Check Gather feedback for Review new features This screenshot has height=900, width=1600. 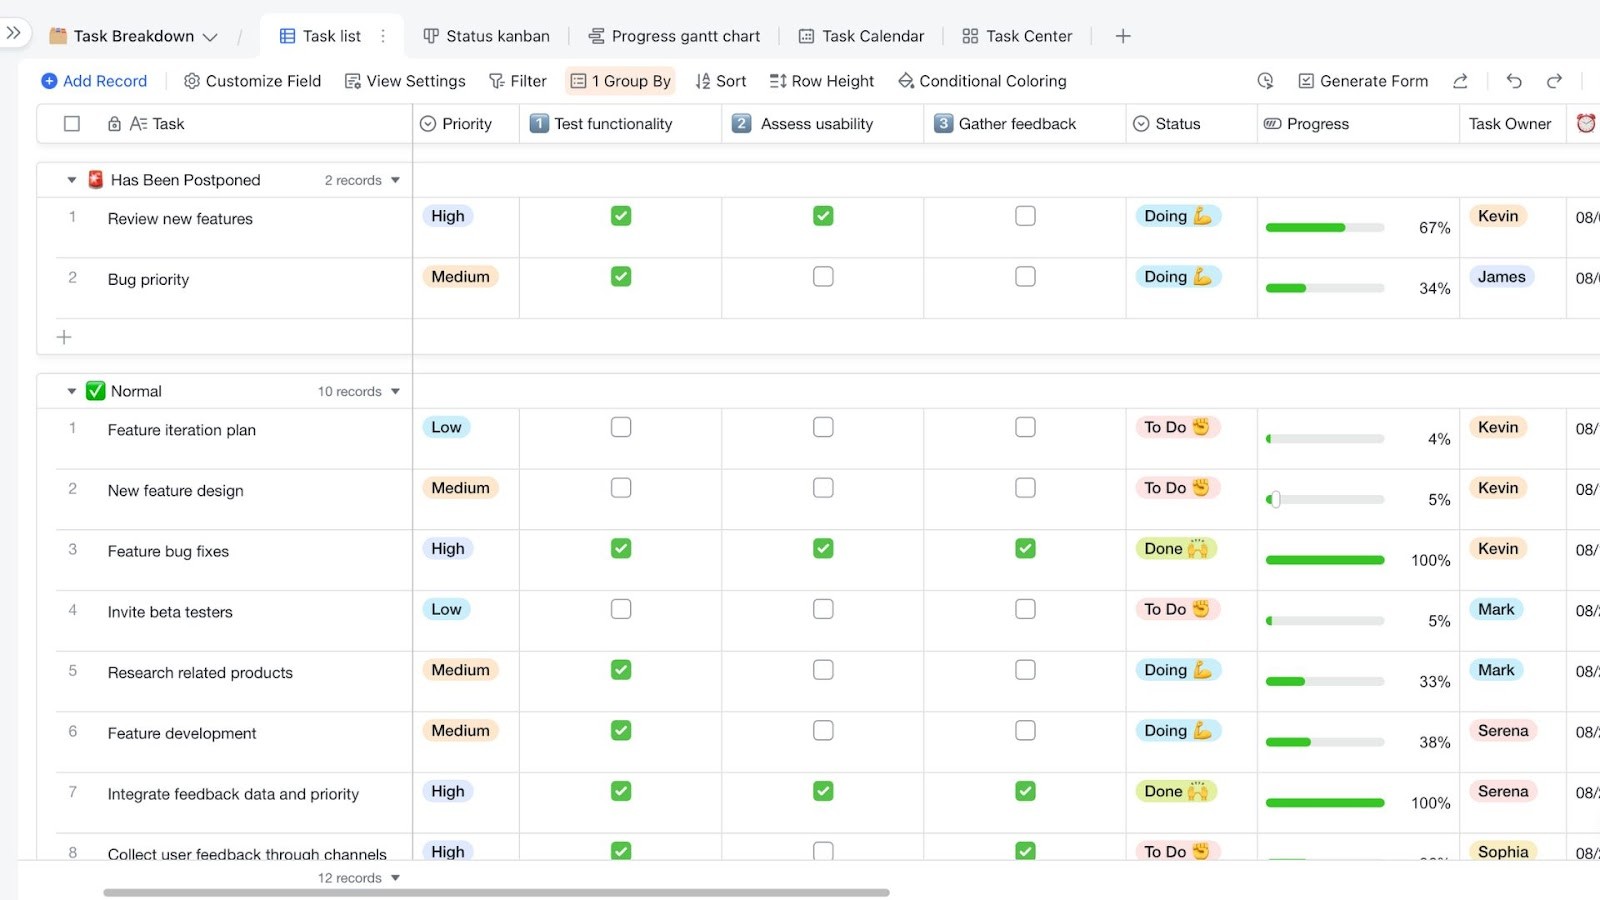(1024, 215)
